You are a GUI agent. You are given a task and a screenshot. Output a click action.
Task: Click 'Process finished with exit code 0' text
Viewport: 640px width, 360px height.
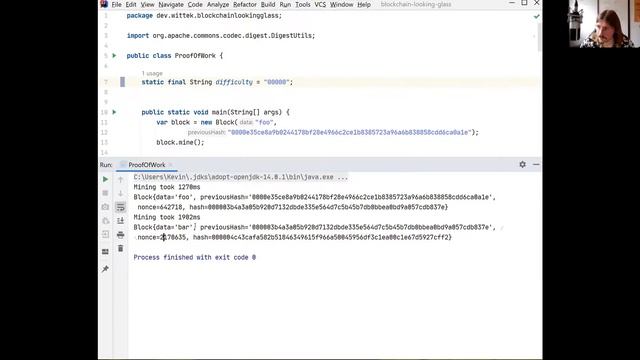(x=195, y=257)
